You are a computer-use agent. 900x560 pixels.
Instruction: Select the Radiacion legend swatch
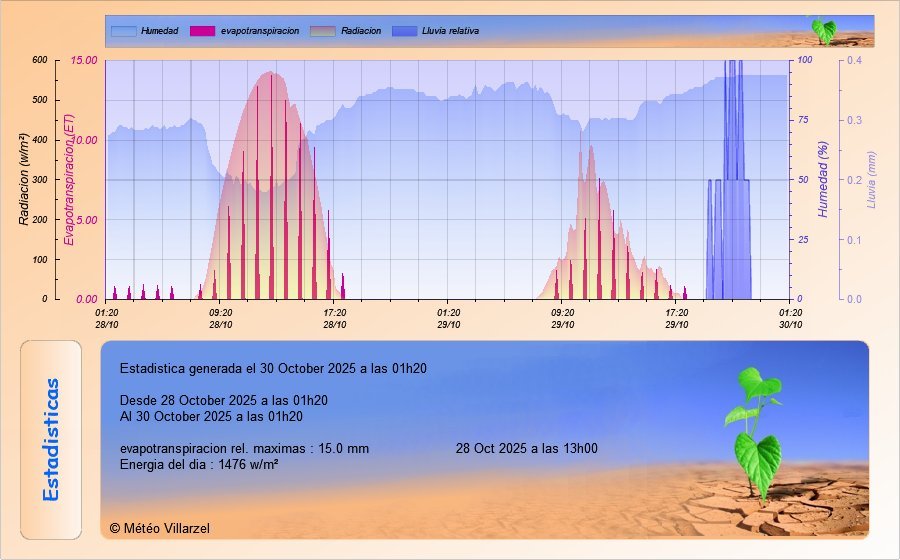pyautogui.click(x=323, y=31)
